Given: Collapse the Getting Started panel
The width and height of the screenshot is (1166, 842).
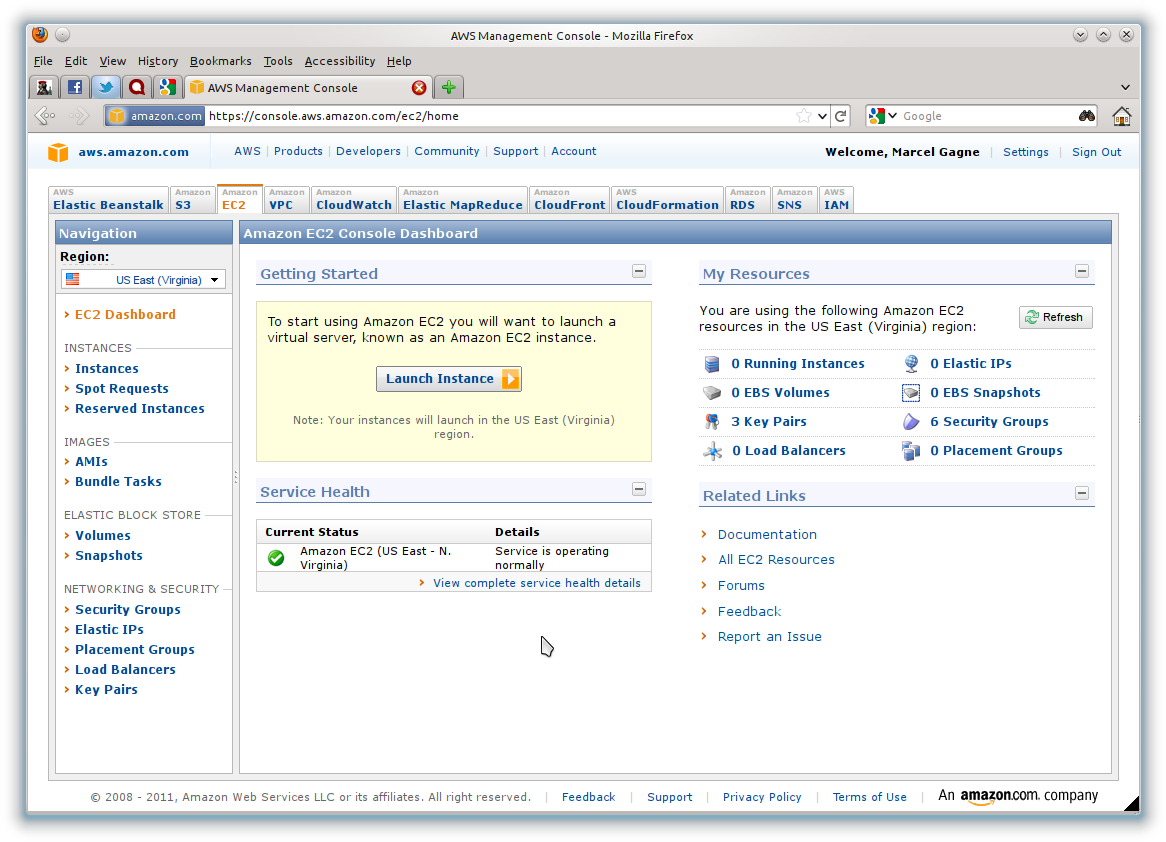Looking at the screenshot, I should (639, 271).
